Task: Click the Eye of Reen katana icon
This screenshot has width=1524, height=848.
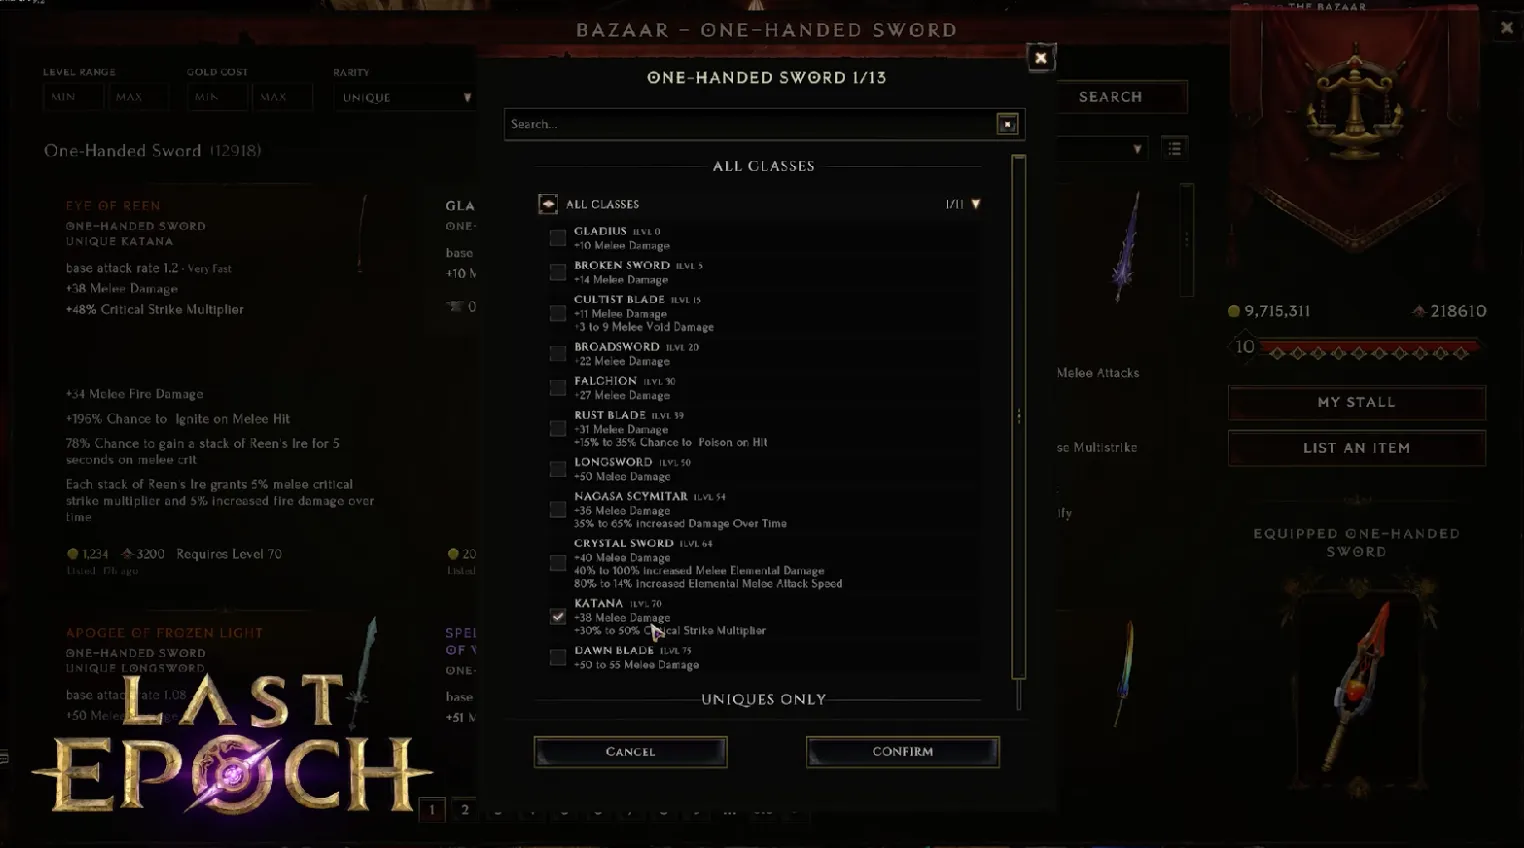Action: (361, 233)
